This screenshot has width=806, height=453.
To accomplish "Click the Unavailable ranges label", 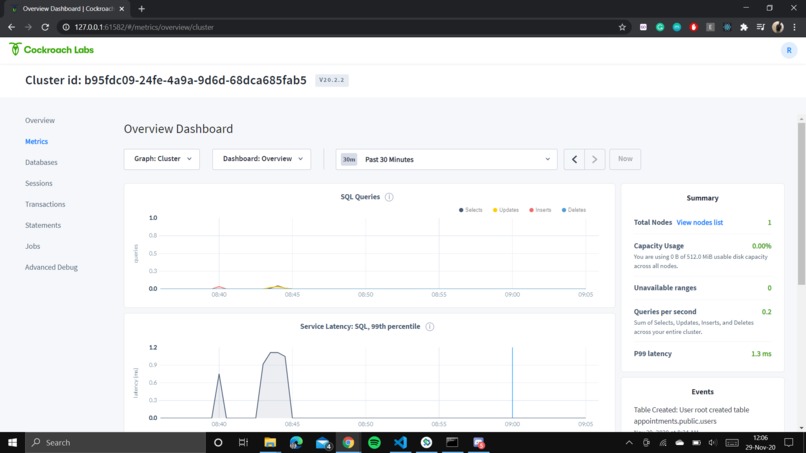I will coord(665,288).
